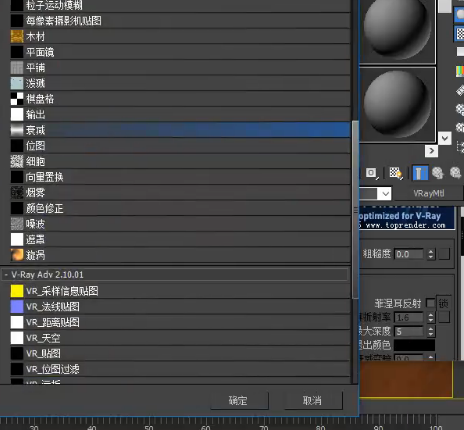This screenshot has width=464, height=430.
Task: Choose the 遮罩 mask map entry
Action: coord(180,239)
